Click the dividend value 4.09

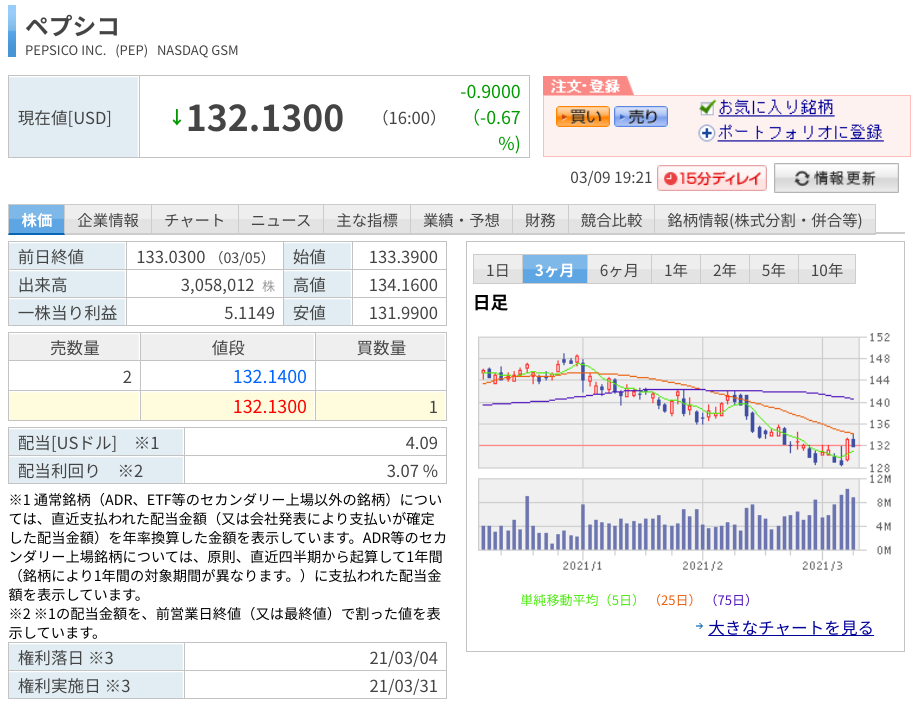pos(421,443)
